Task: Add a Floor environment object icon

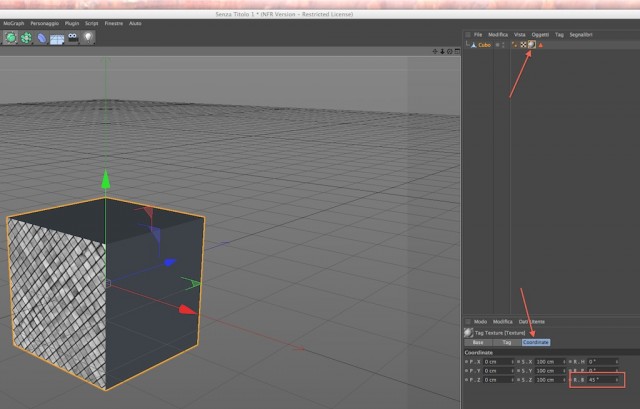Action: 57,39
